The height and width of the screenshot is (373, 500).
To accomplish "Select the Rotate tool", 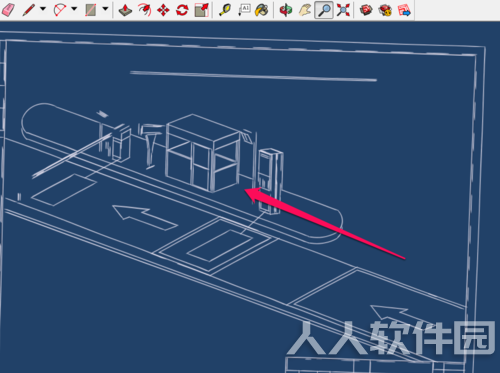I will point(182,10).
